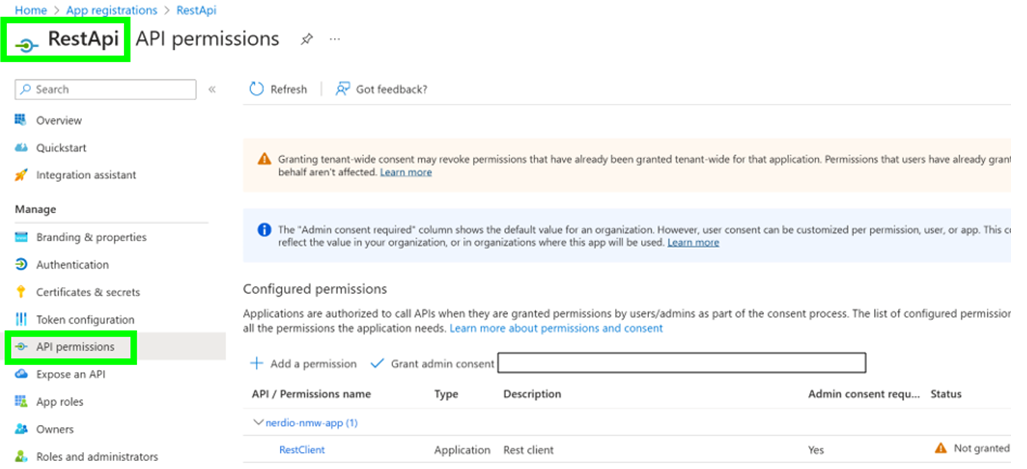
Task: Open Overview in the sidebar
Action: pyautogui.click(x=59, y=121)
